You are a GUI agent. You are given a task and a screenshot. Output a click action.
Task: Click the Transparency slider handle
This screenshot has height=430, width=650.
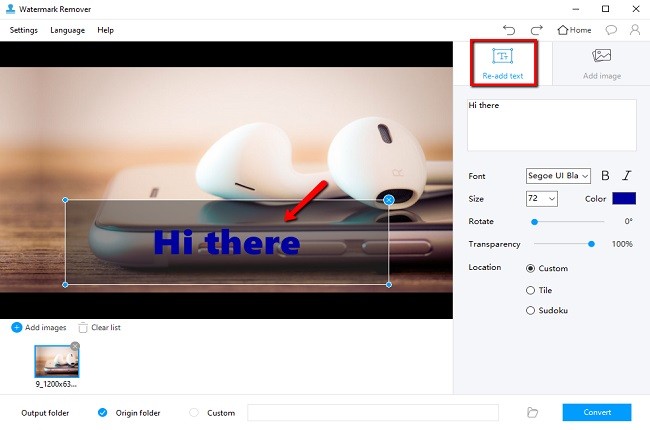point(592,244)
